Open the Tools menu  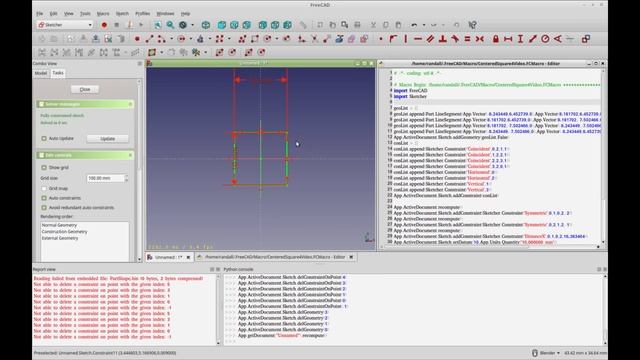point(85,13)
